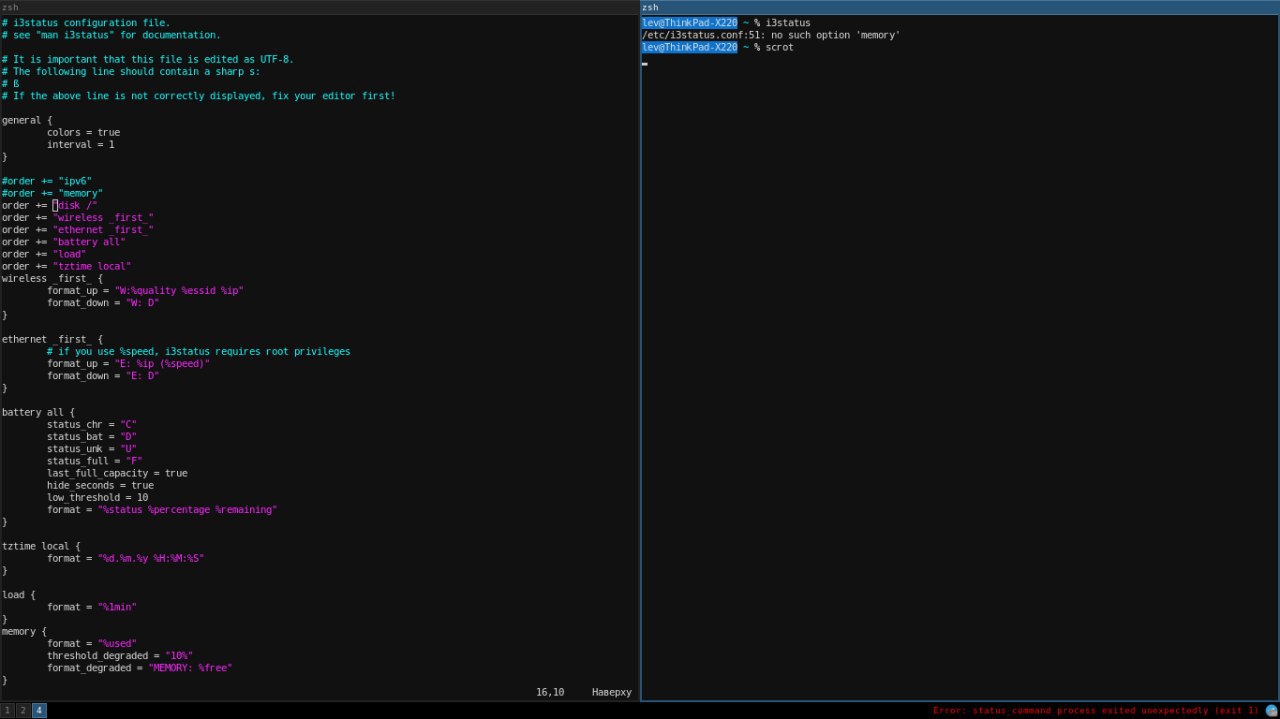Click the 'fix your editor first!' comment line
The width and height of the screenshot is (1280, 719).
pyautogui.click(x=198, y=96)
